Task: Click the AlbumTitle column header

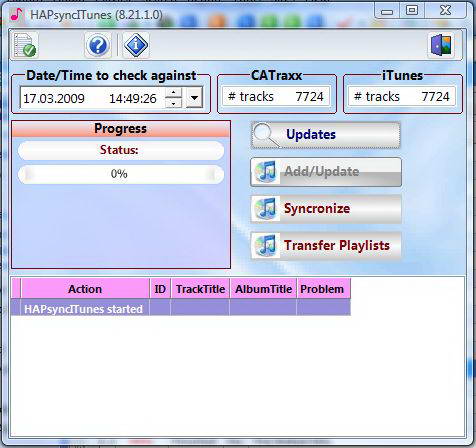Action: 263,289
